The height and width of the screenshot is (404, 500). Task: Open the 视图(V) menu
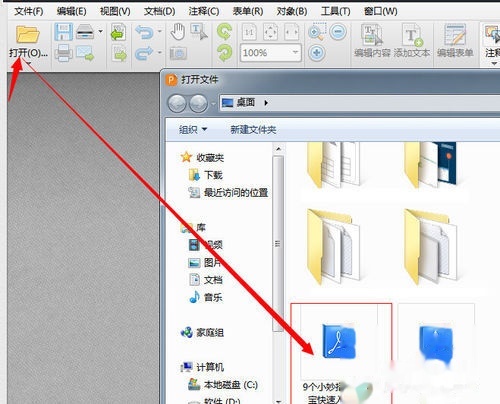coord(115,12)
